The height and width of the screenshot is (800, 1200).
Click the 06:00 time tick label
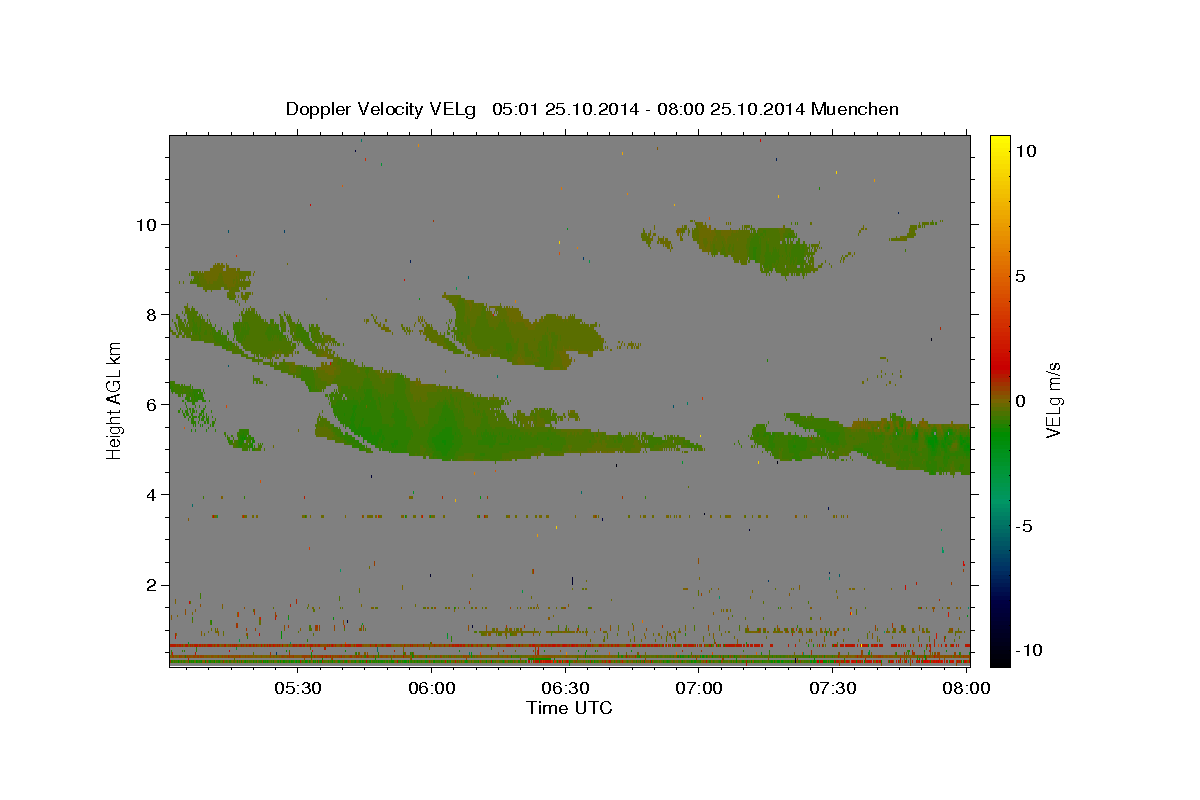(x=432, y=689)
